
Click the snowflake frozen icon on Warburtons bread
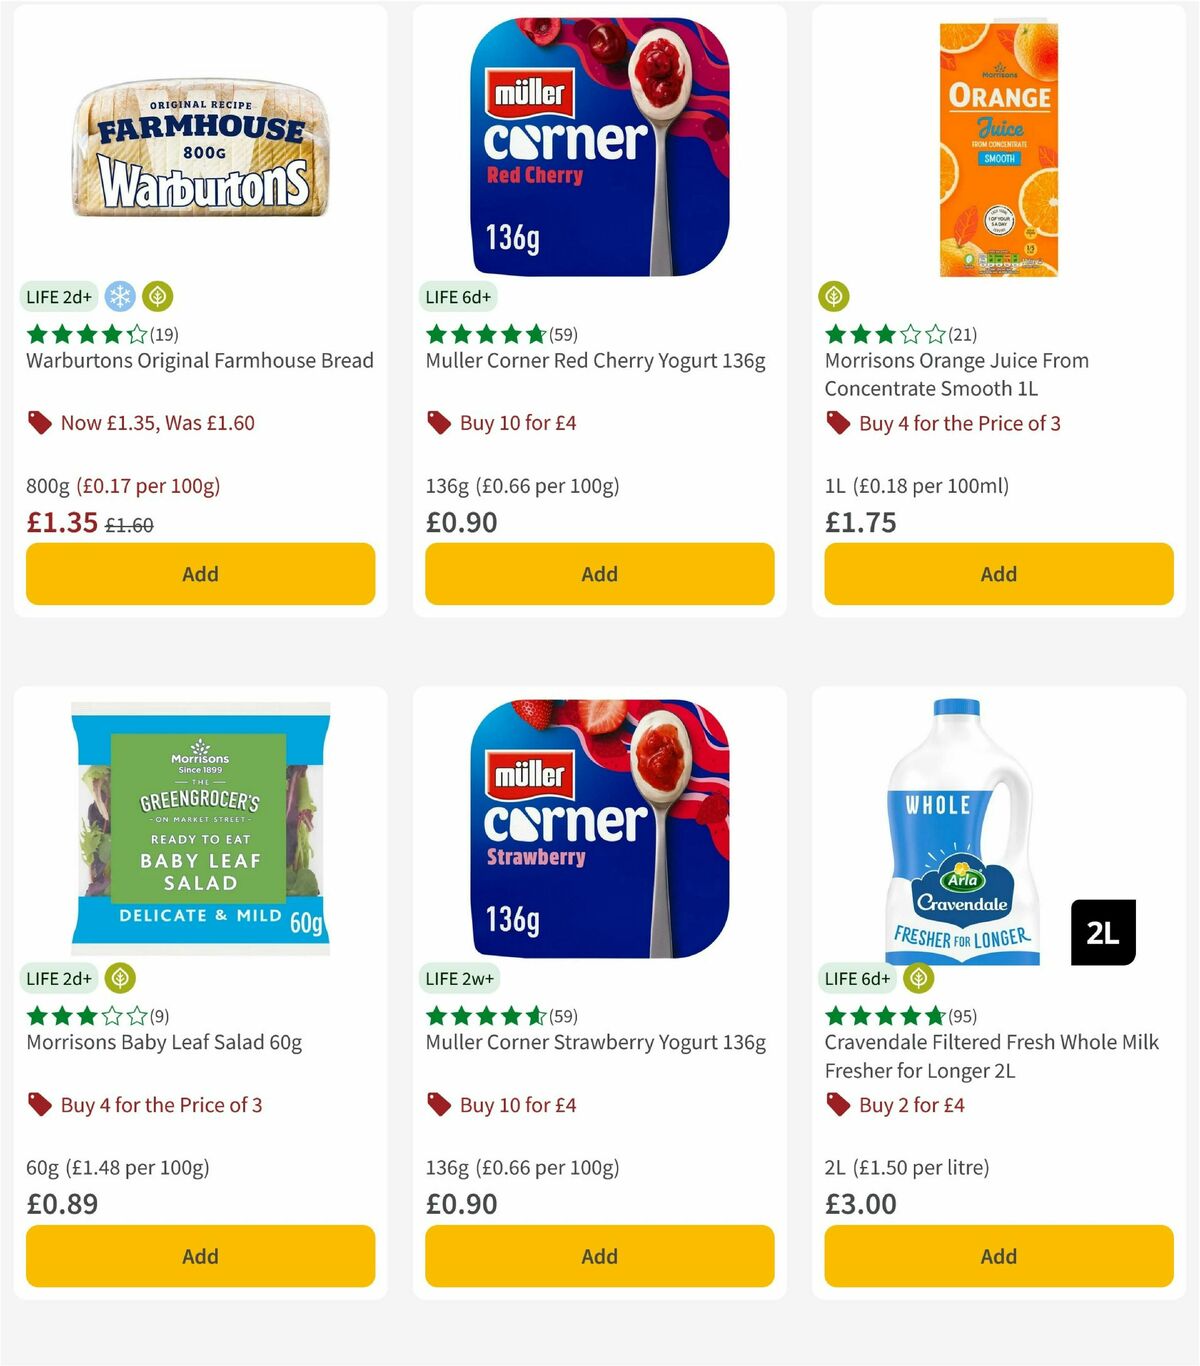(x=119, y=296)
